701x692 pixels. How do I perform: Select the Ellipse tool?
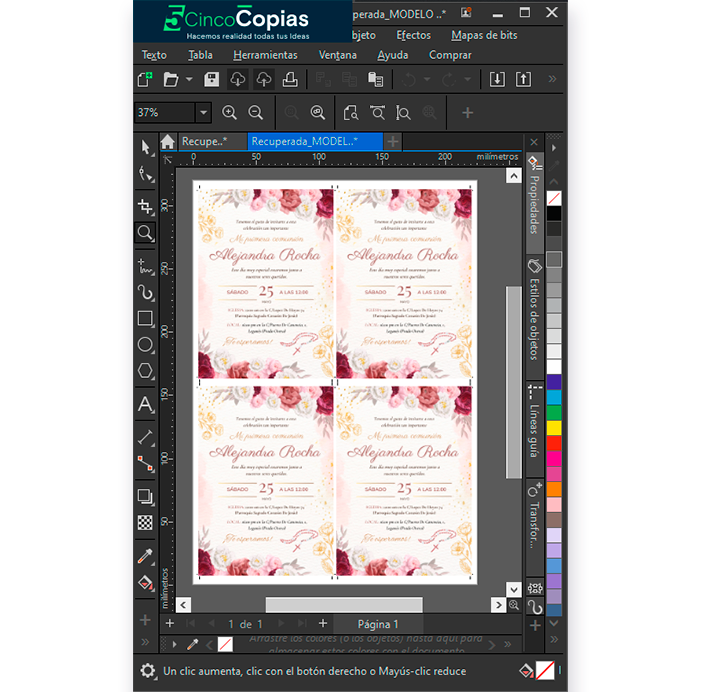pos(146,345)
